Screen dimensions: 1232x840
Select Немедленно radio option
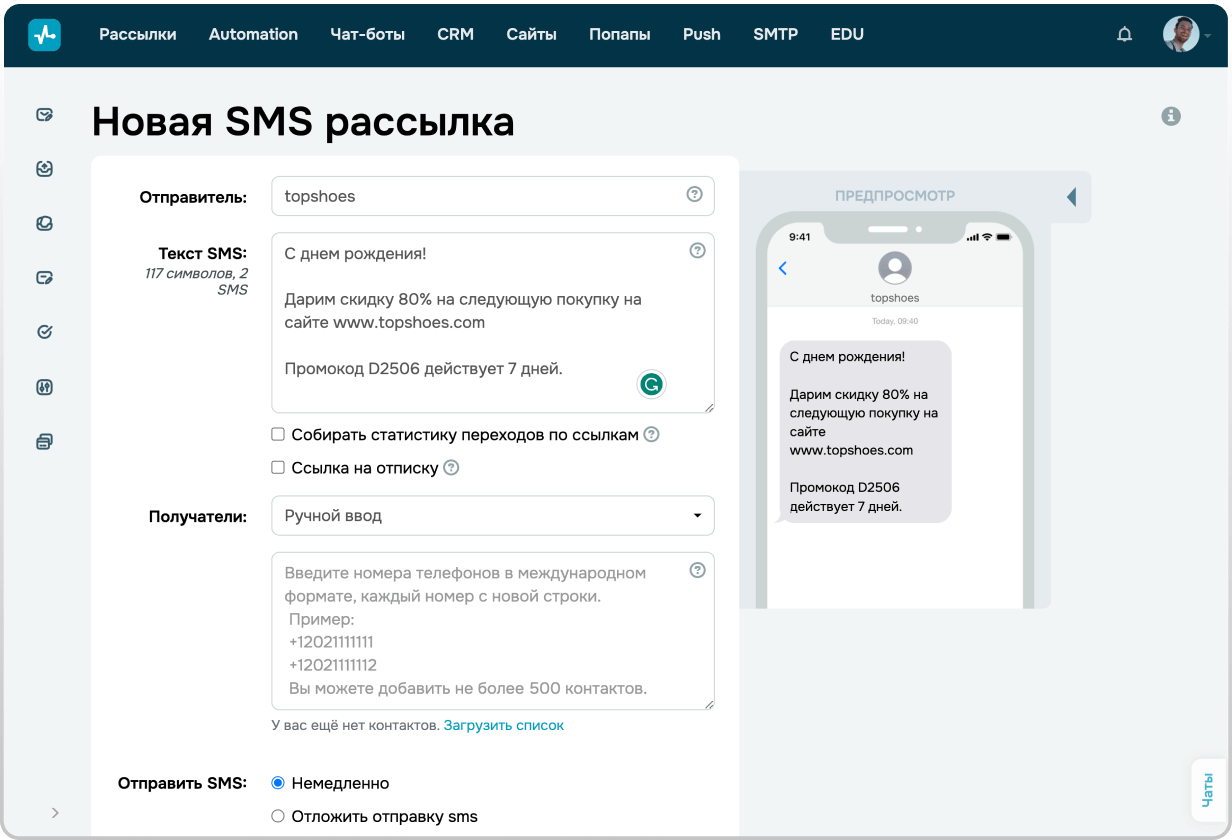tap(278, 783)
